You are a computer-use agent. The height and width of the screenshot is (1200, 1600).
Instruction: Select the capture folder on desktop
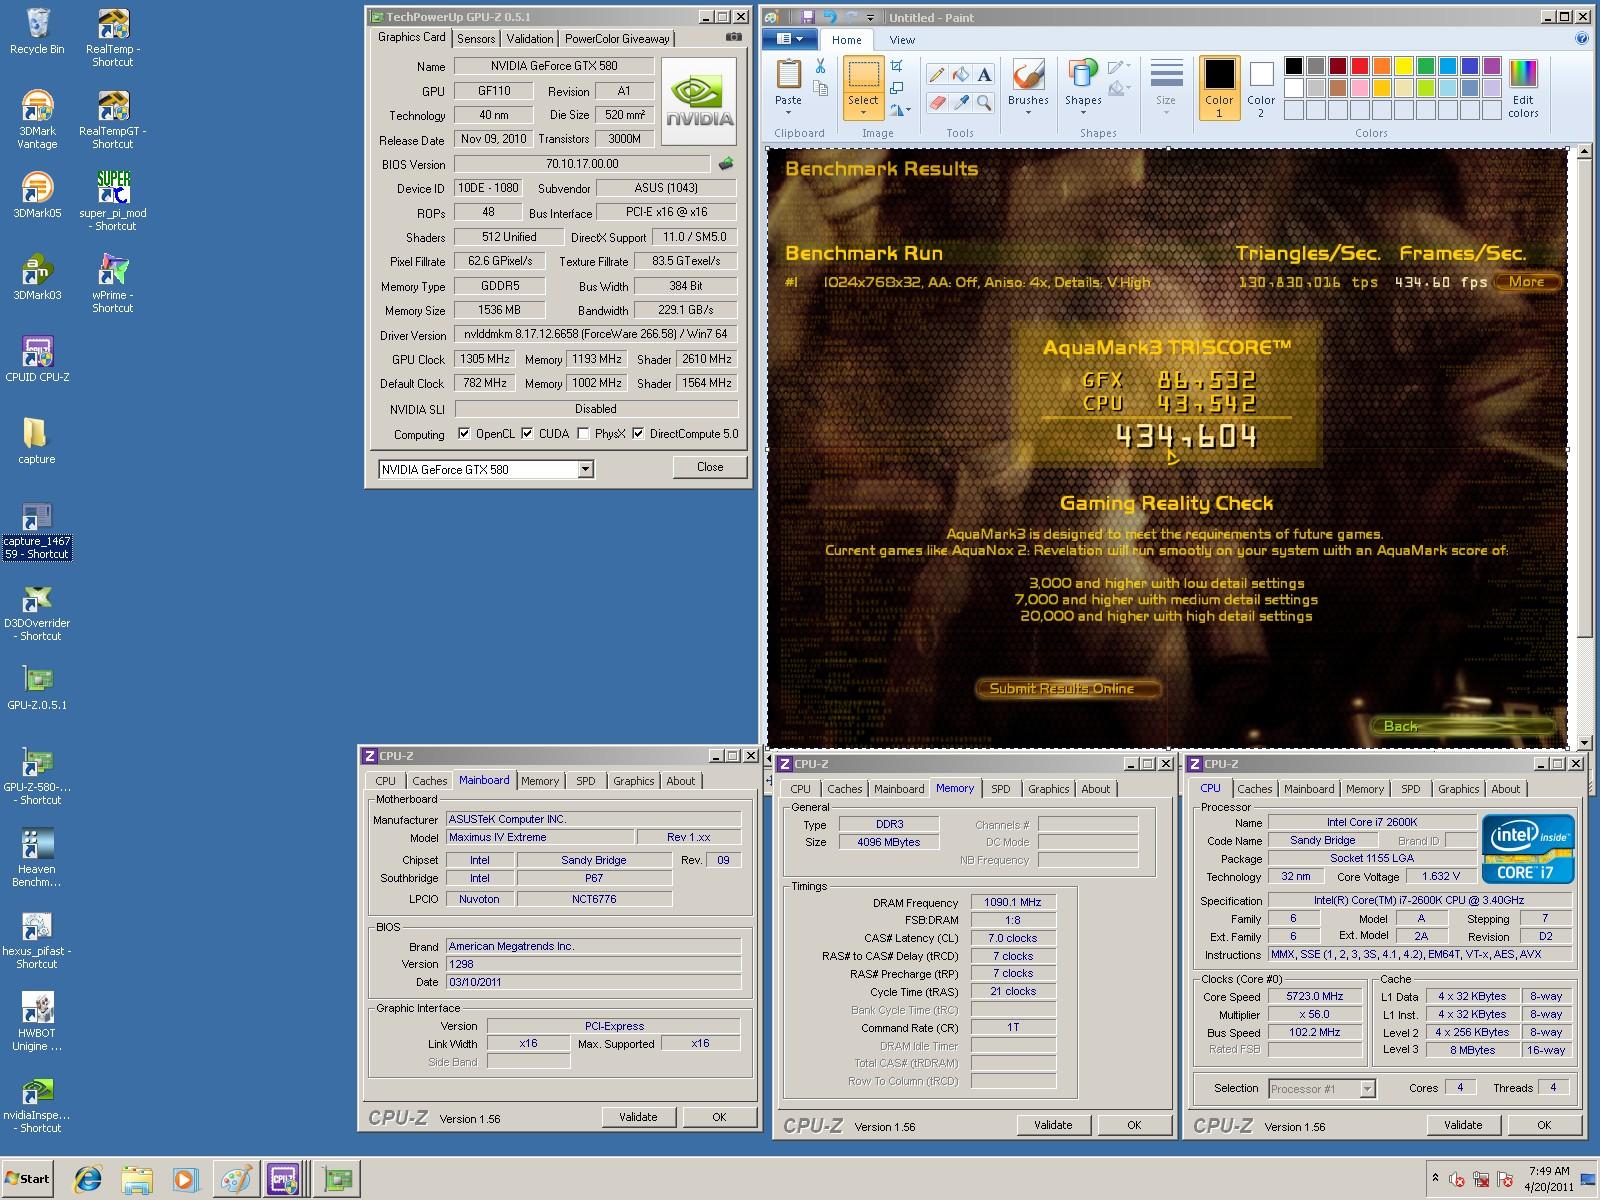click(x=37, y=441)
